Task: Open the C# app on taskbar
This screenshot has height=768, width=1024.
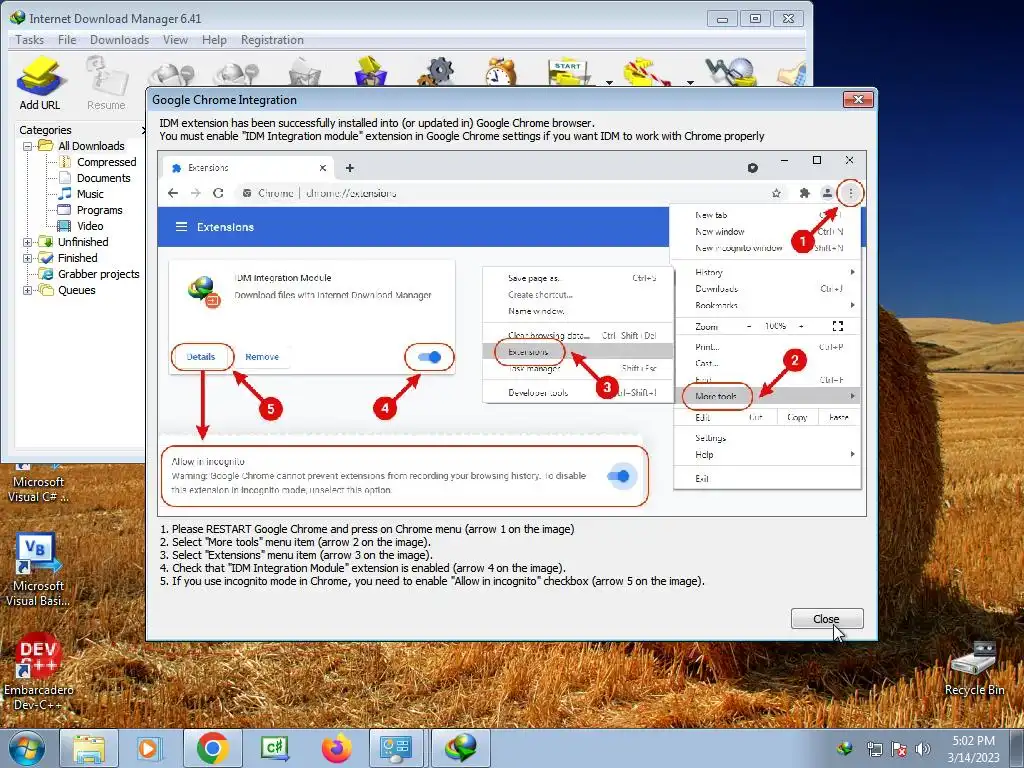Action: (274, 748)
